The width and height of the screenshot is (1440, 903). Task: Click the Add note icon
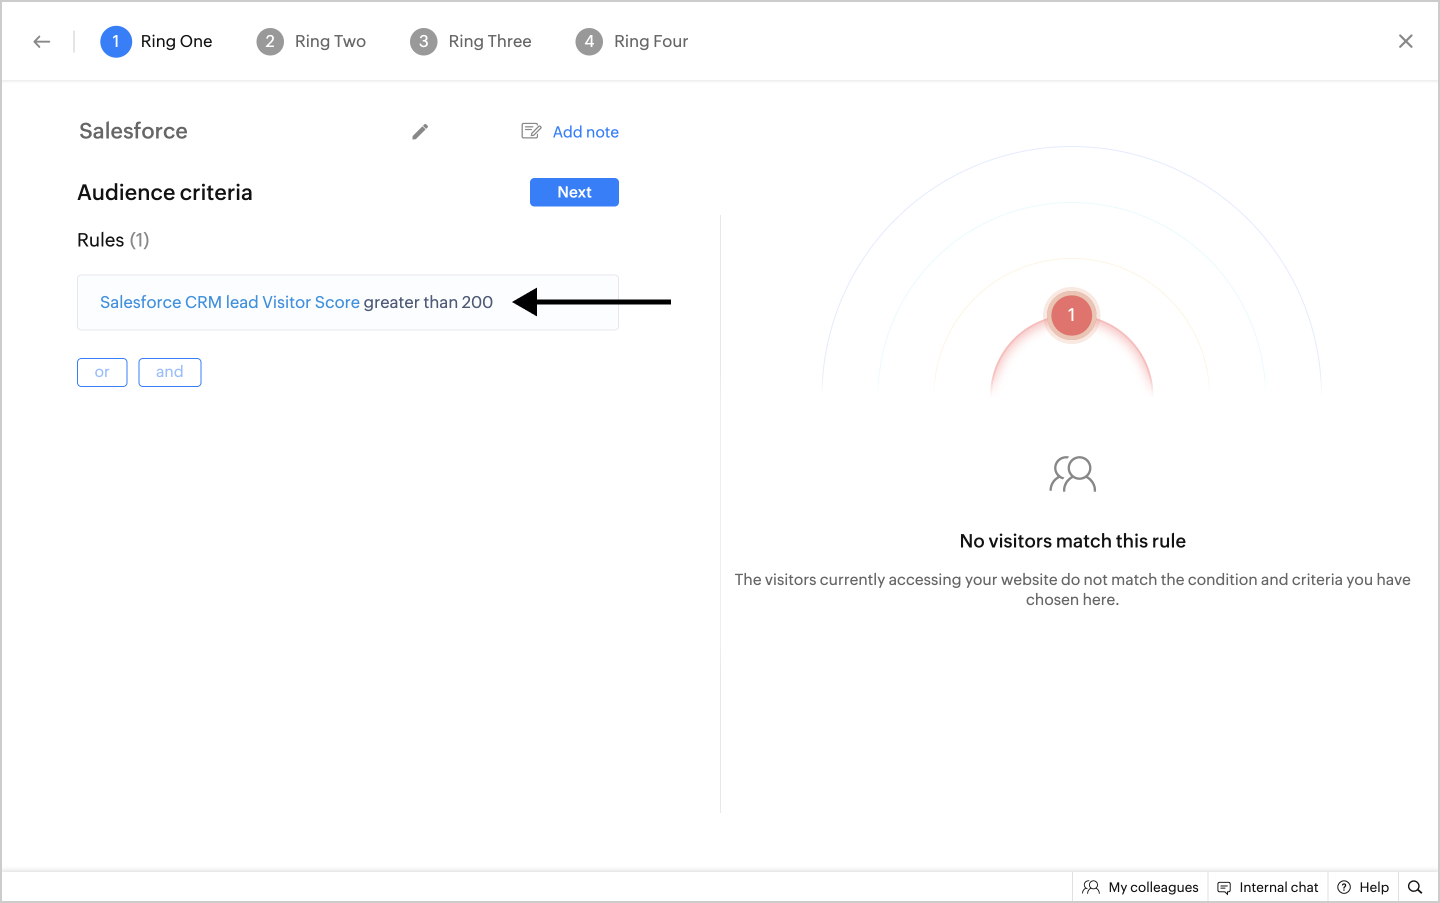click(531, 131)
